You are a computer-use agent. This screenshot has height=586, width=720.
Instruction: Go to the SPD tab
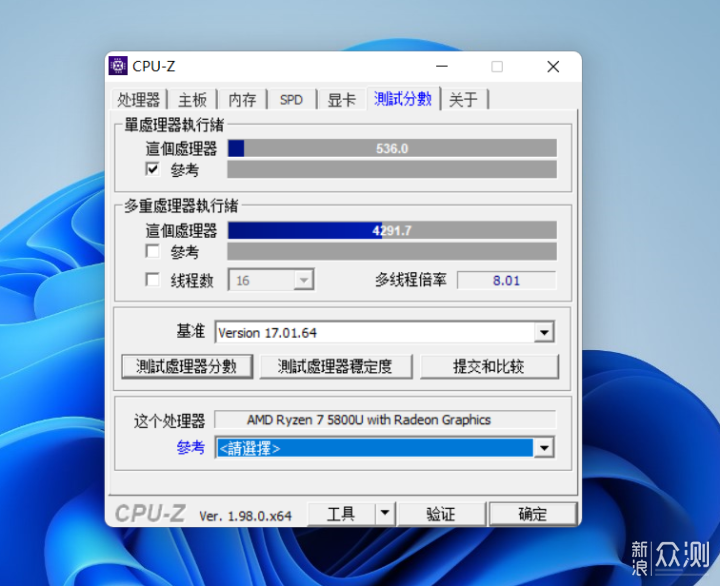pyautogui.click(x=292, y=100)
